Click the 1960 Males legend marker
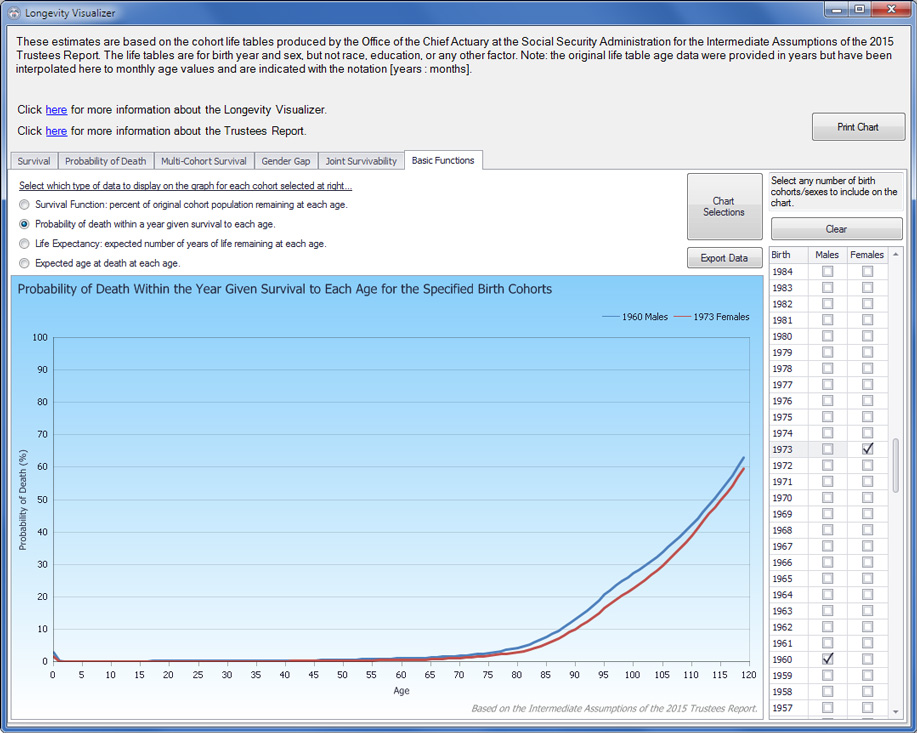 [611, 316]
